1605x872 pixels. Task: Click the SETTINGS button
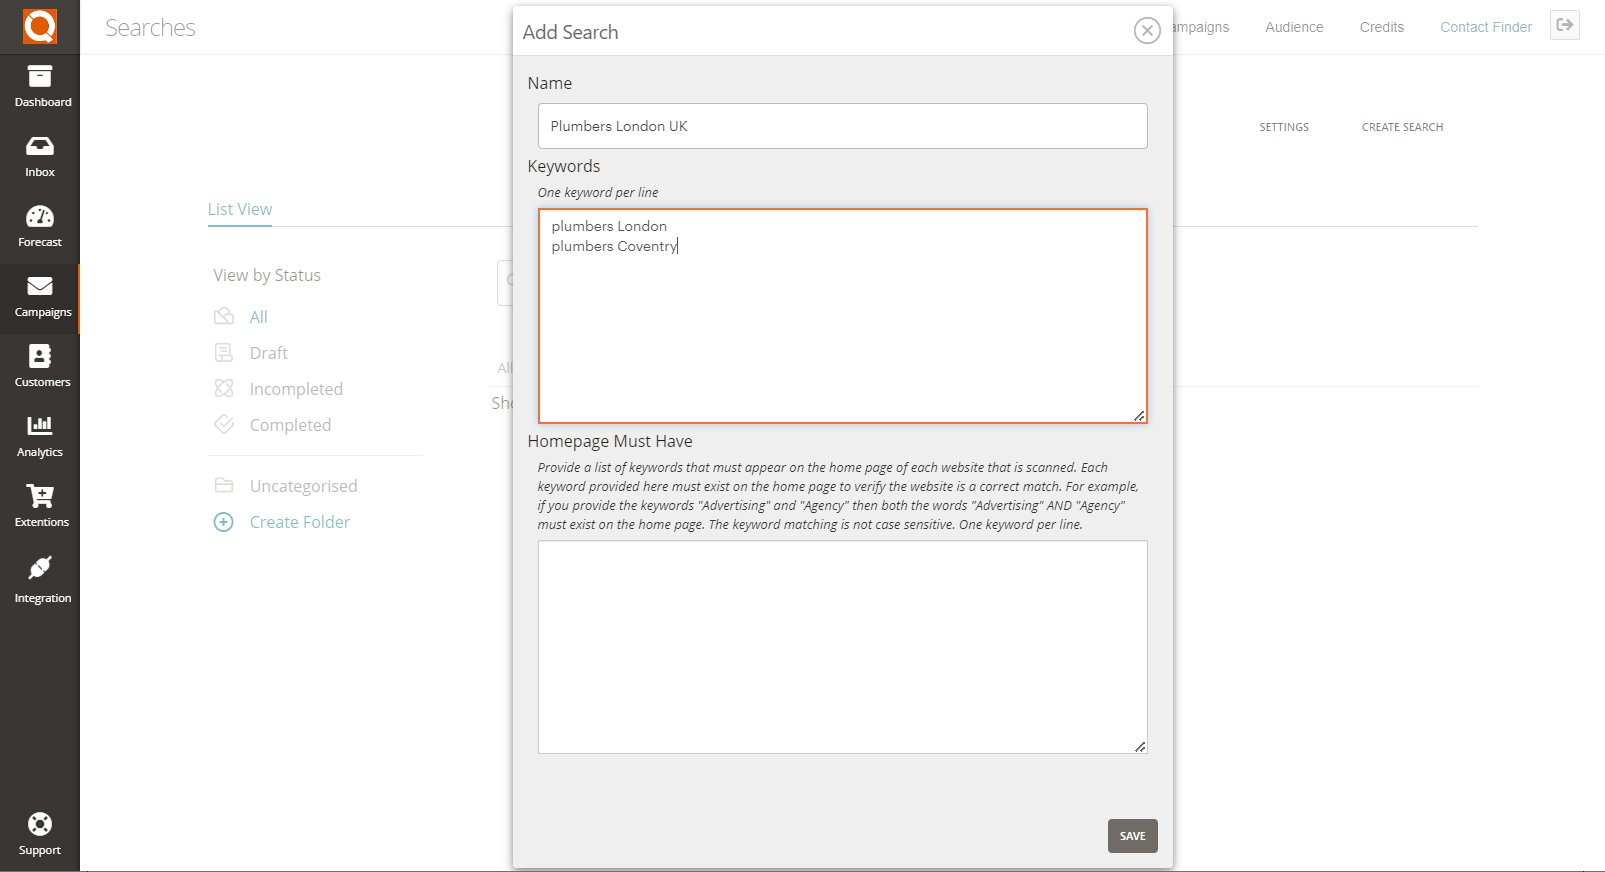[1284, 127]
